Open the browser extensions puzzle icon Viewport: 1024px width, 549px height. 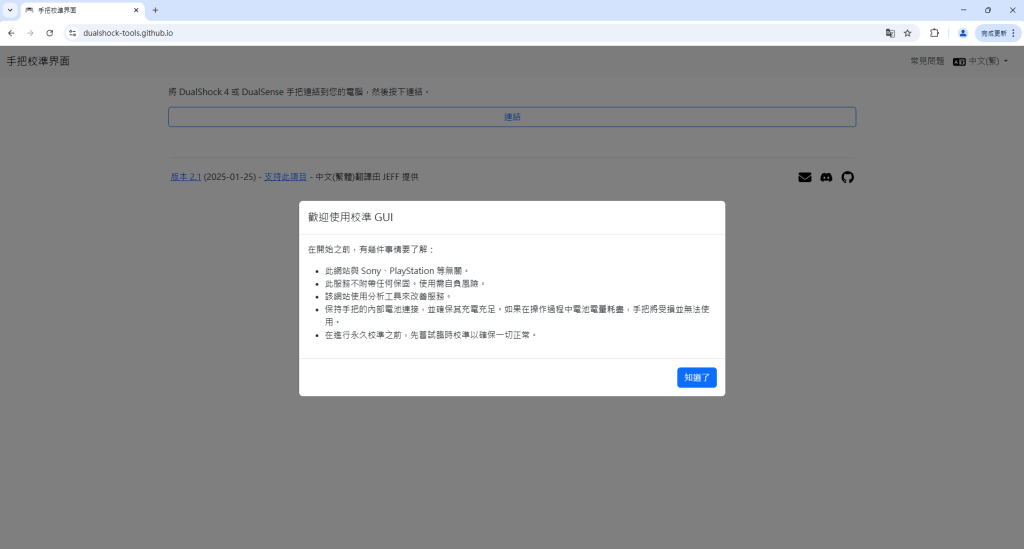[x=934, y=33]
